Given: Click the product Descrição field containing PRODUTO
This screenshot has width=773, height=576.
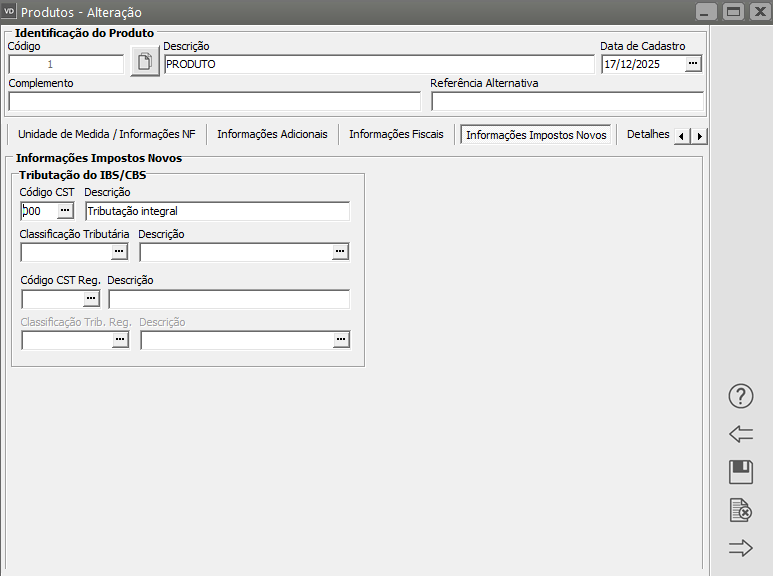Looking at the screenshot, I should pyautogui.click(x=378, y=64).
